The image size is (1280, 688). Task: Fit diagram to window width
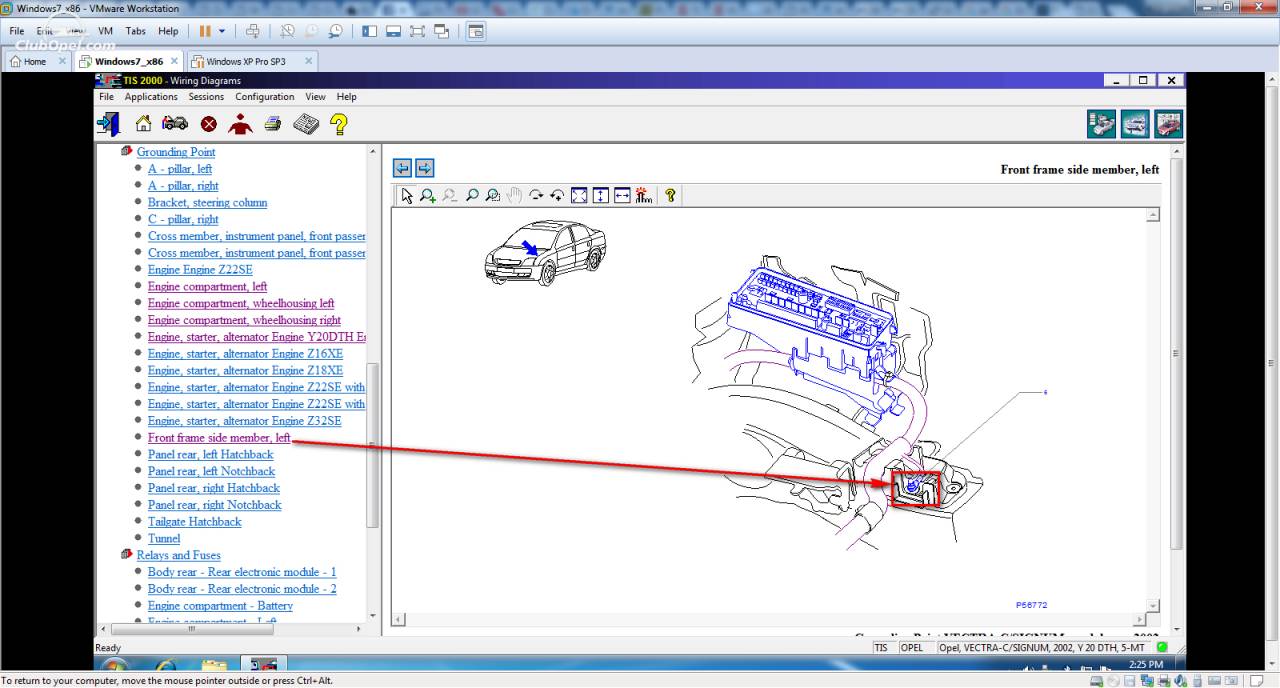pos(622,196)
